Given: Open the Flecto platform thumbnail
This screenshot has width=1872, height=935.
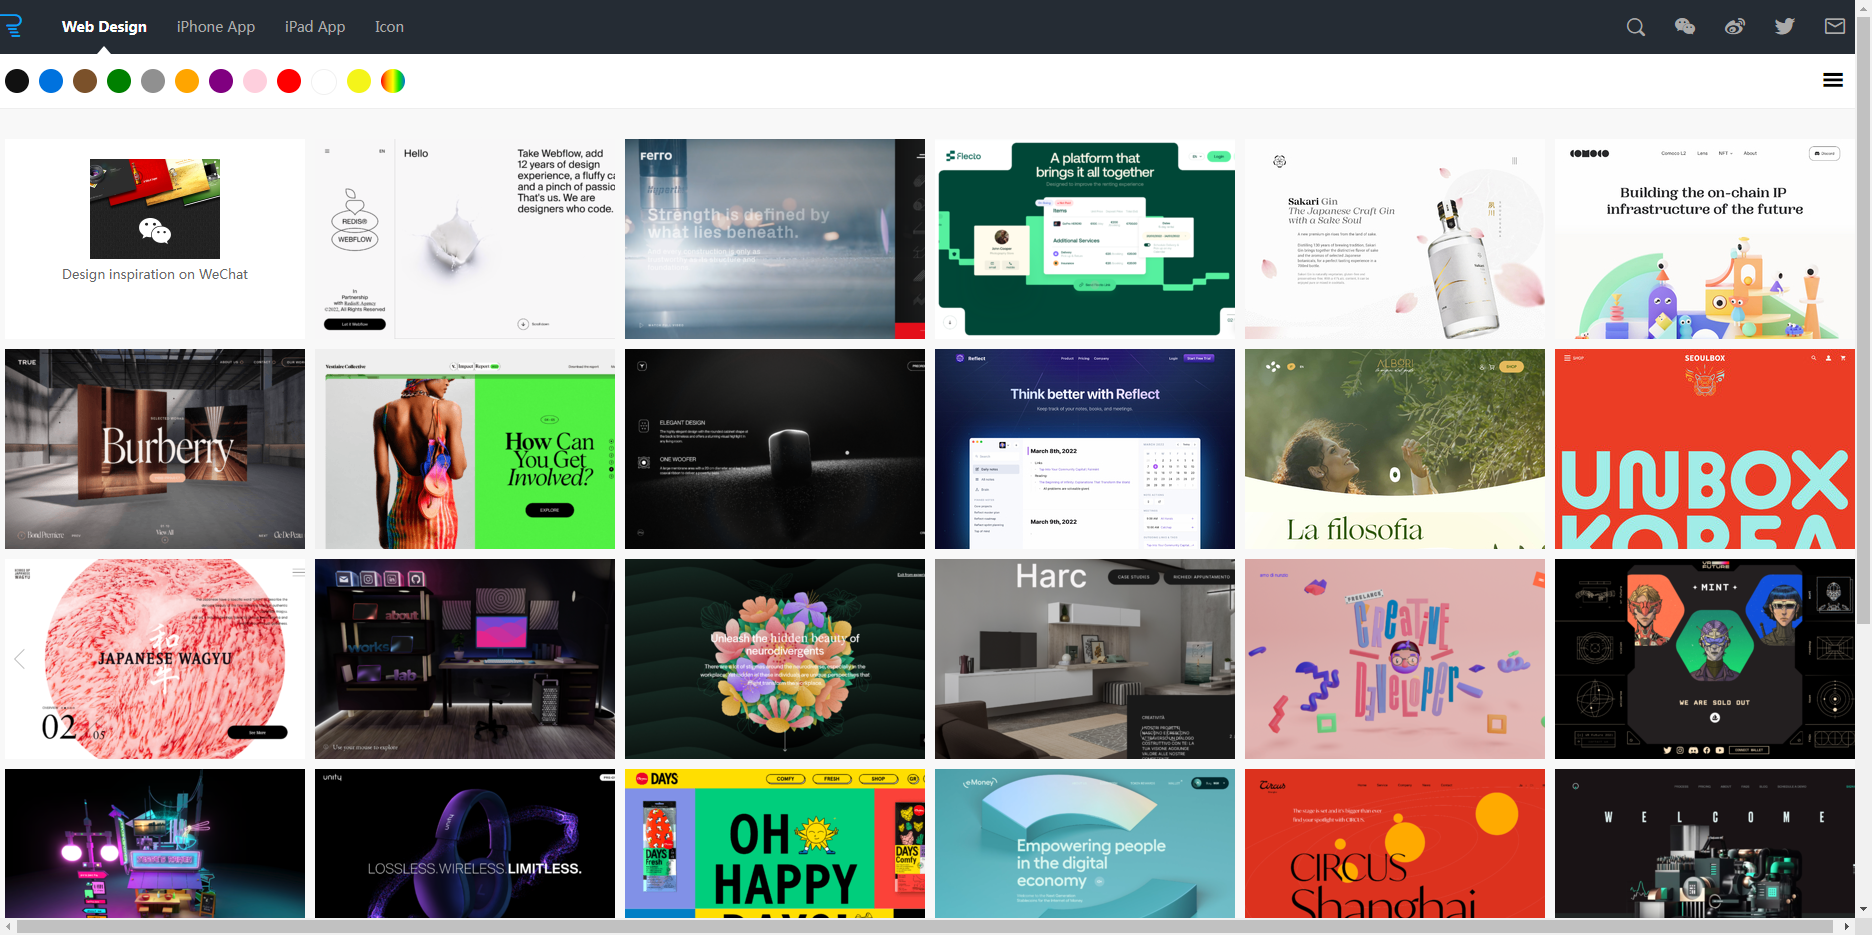Looking at the screenshot, I should point(1085,239).
